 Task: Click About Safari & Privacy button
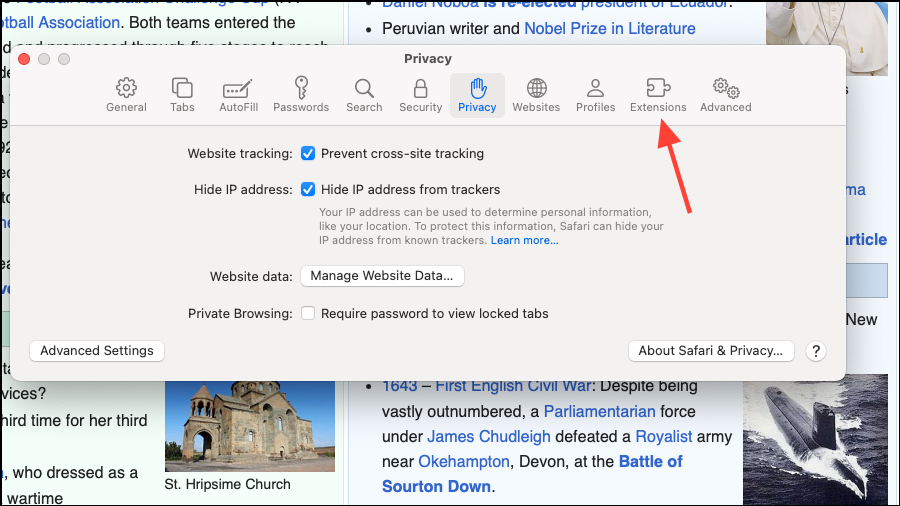point(711,351)
